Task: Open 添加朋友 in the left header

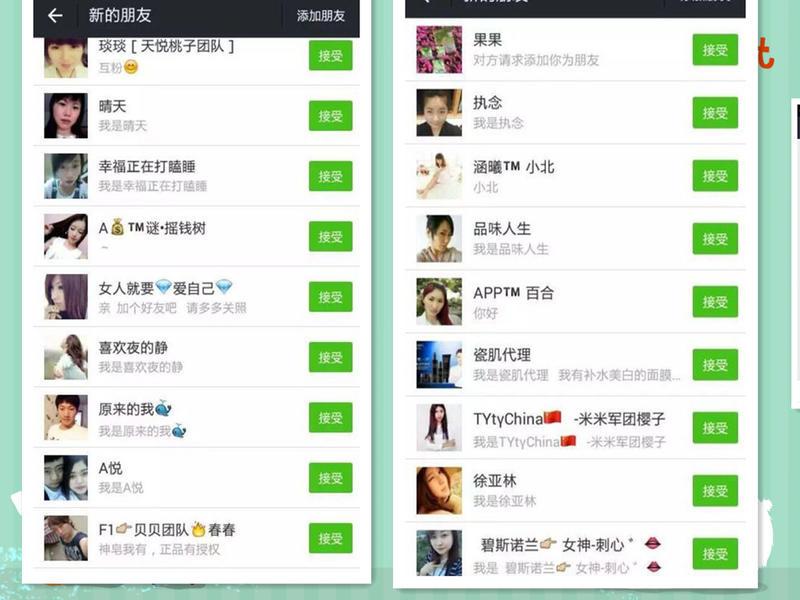Action: click(x=321, y=16)
